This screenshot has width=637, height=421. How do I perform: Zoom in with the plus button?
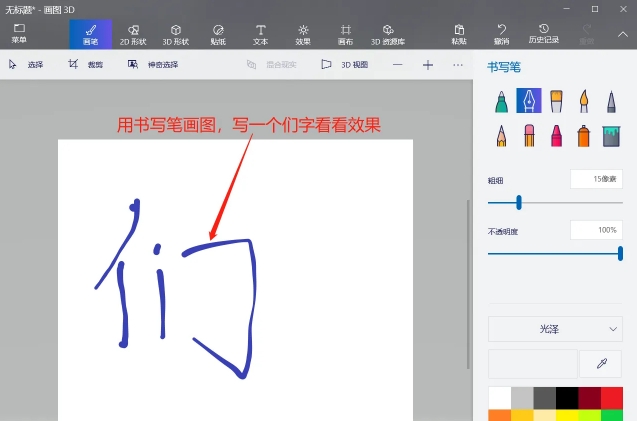pos(428,65)
